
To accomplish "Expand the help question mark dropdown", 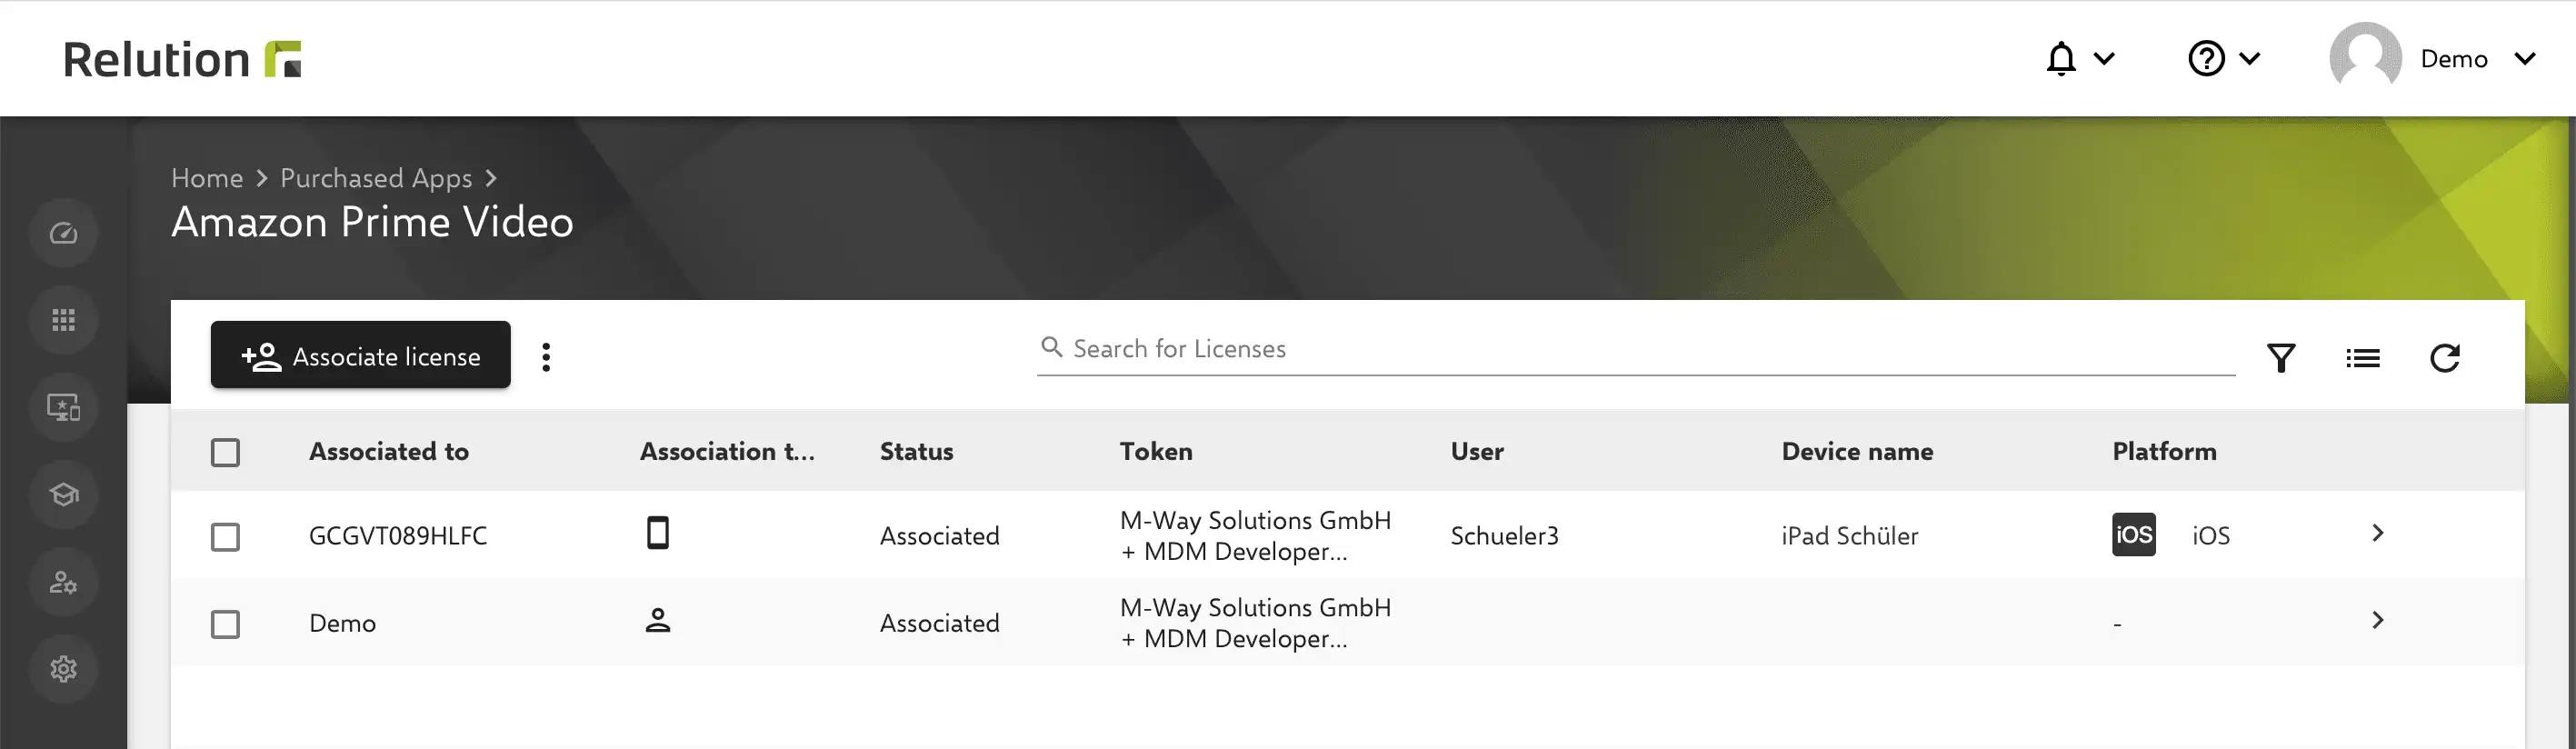I will coord(2224,58).
